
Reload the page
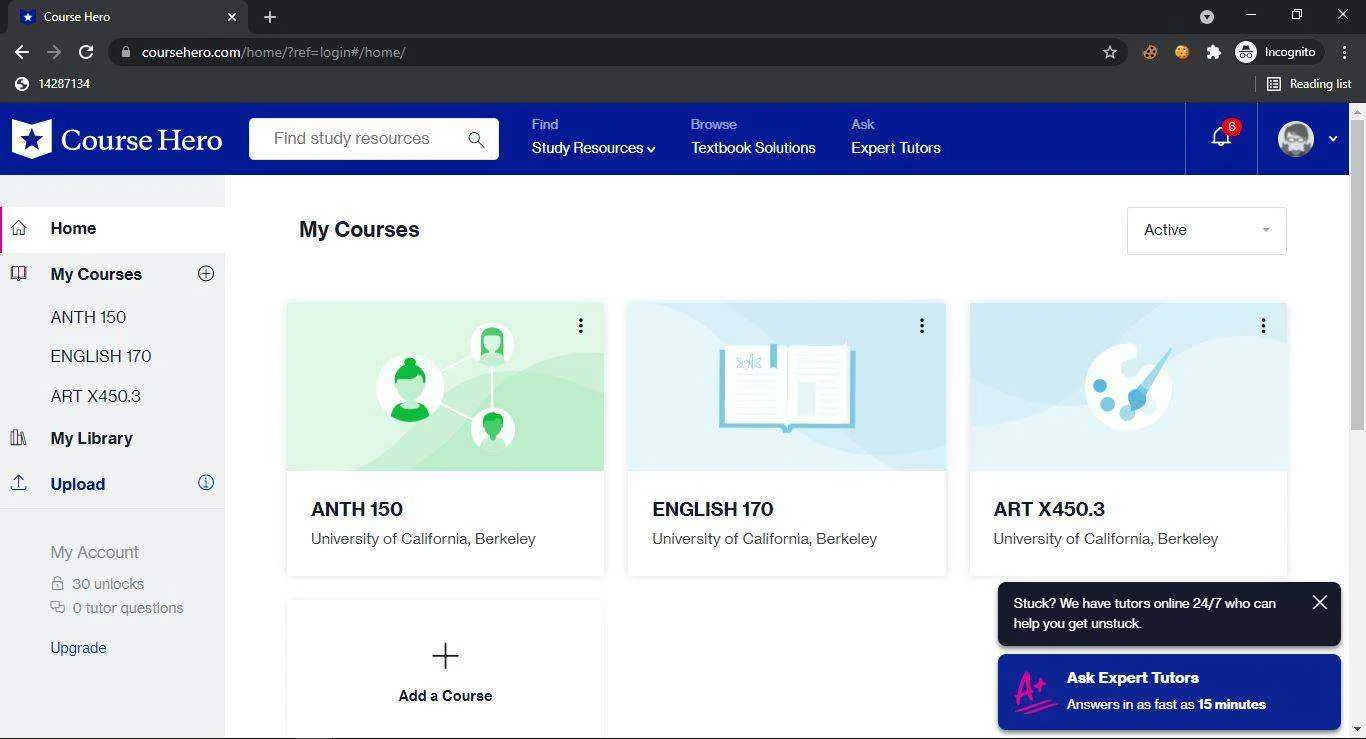86,52
